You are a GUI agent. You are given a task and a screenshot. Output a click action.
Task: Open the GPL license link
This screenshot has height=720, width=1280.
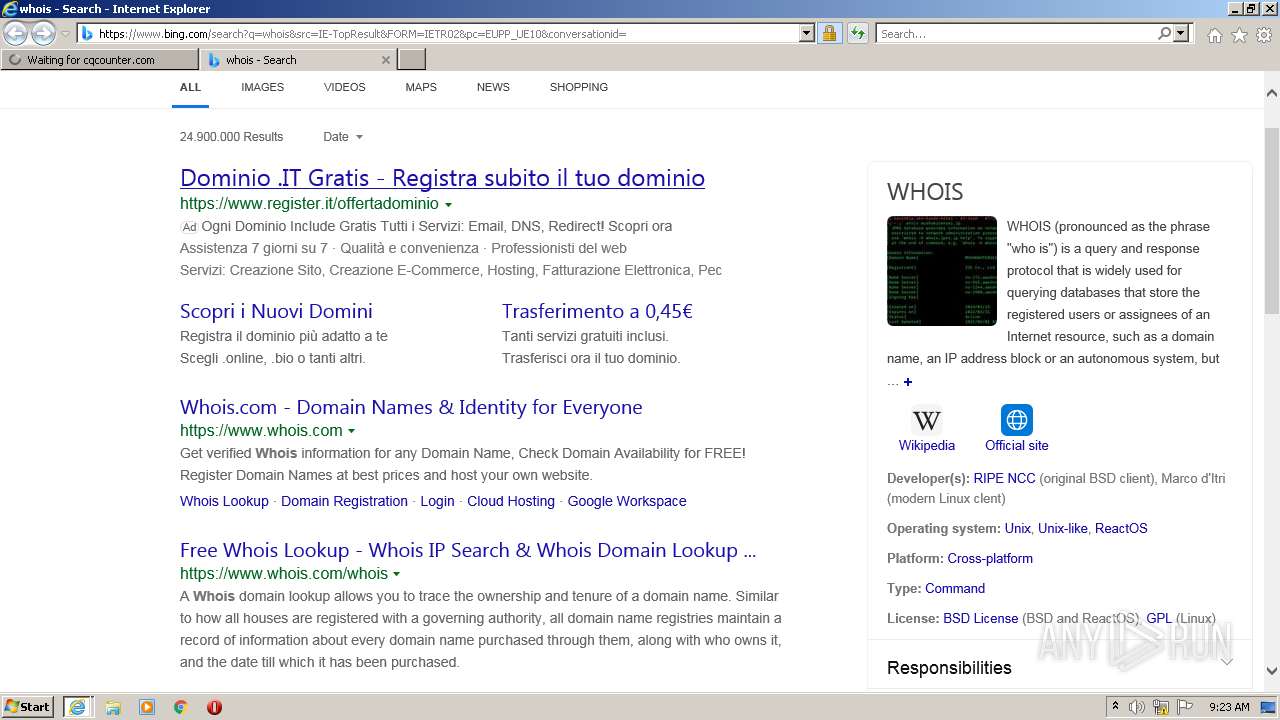tap(1159, 619)
